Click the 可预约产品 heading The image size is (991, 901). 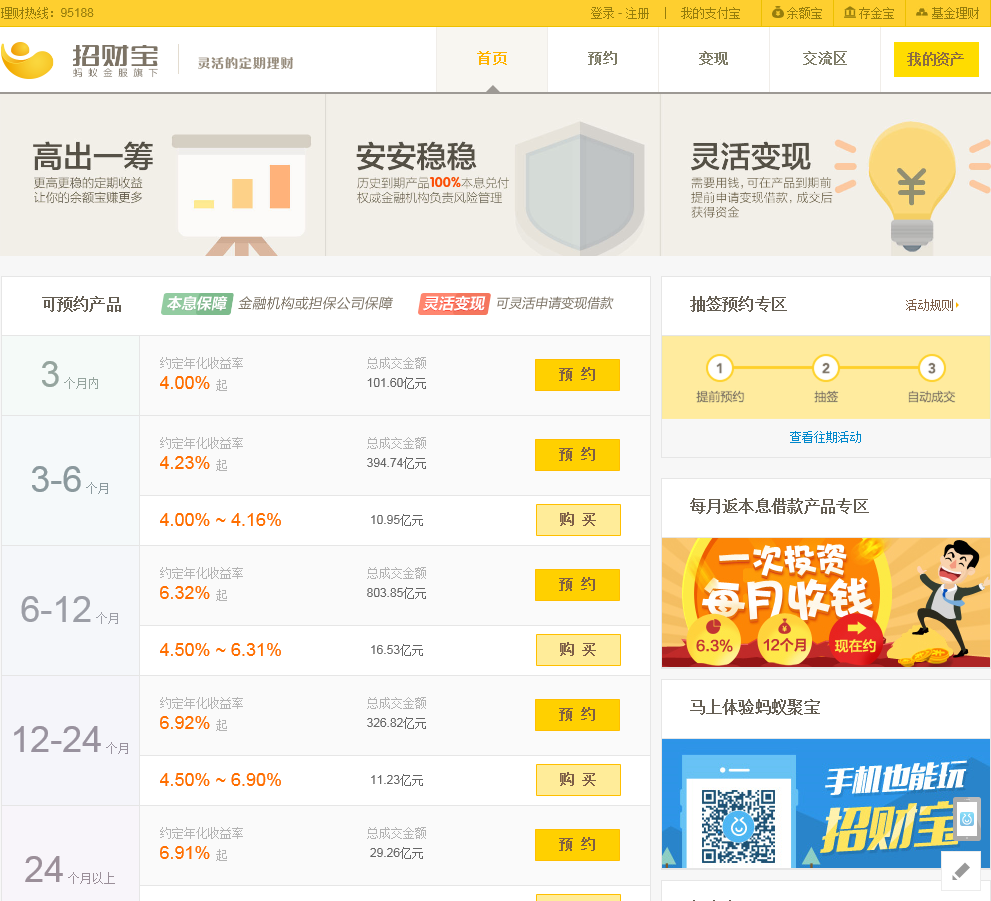tap(82, 305)
